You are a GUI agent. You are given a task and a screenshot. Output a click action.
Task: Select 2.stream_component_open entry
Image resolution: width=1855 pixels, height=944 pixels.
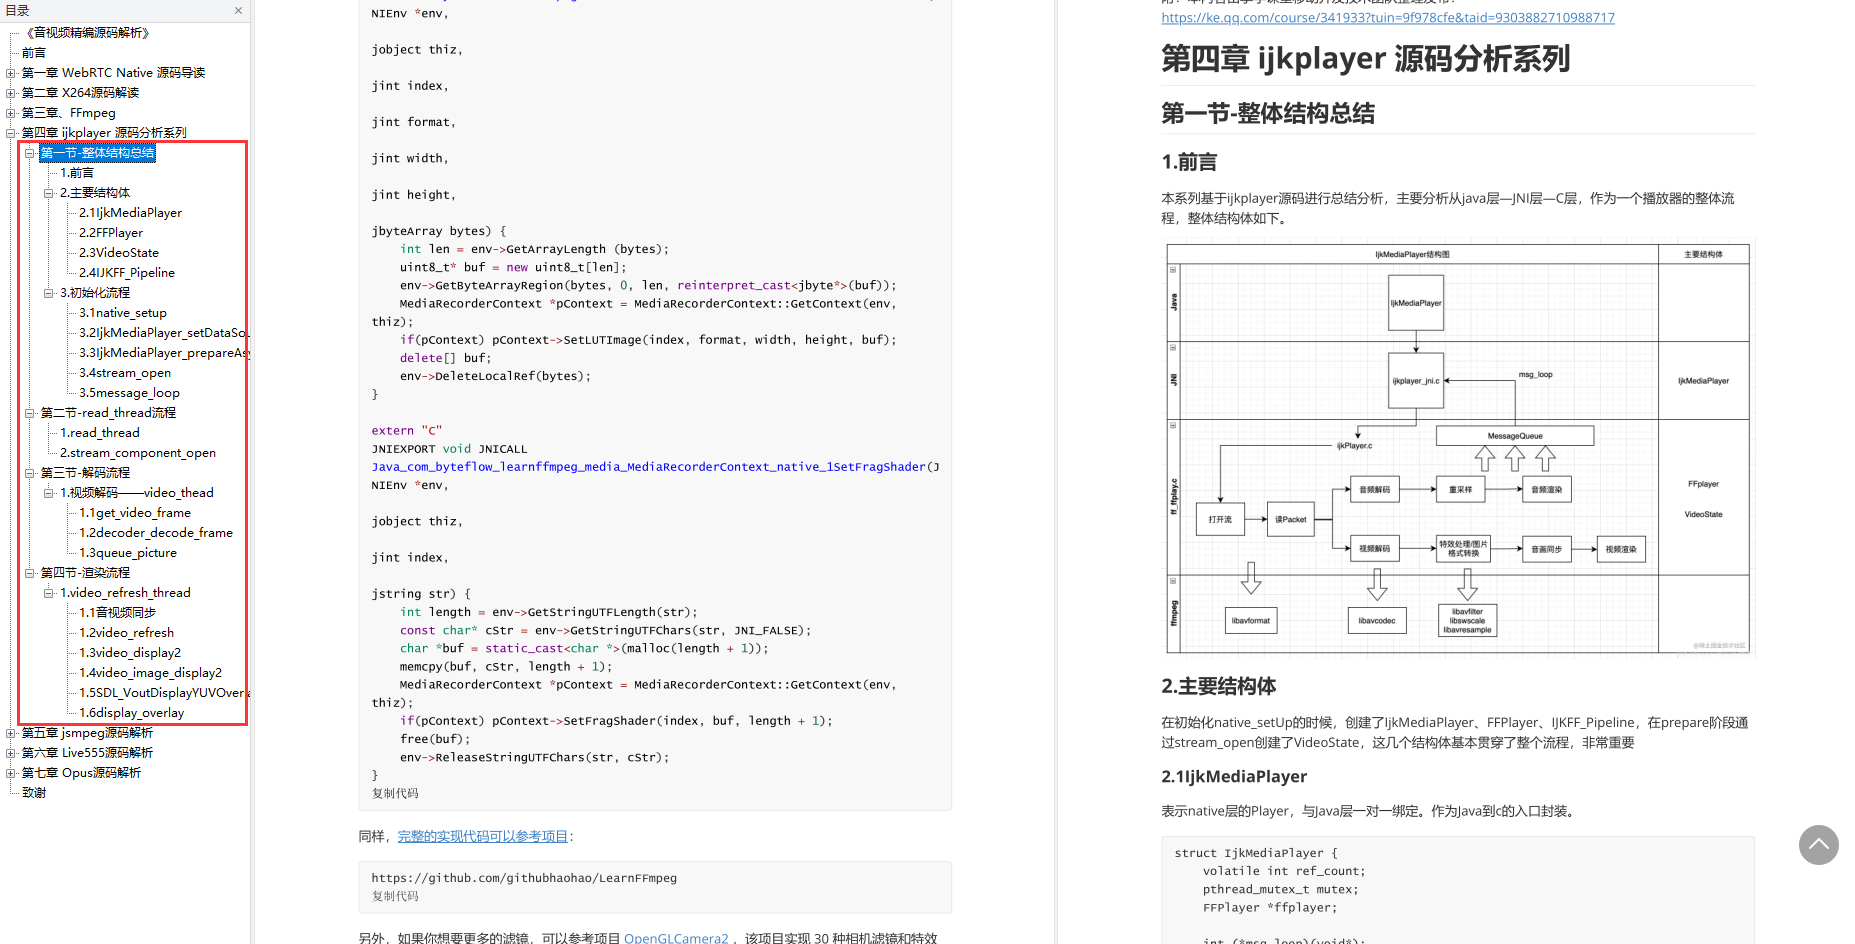coord(138,453)
